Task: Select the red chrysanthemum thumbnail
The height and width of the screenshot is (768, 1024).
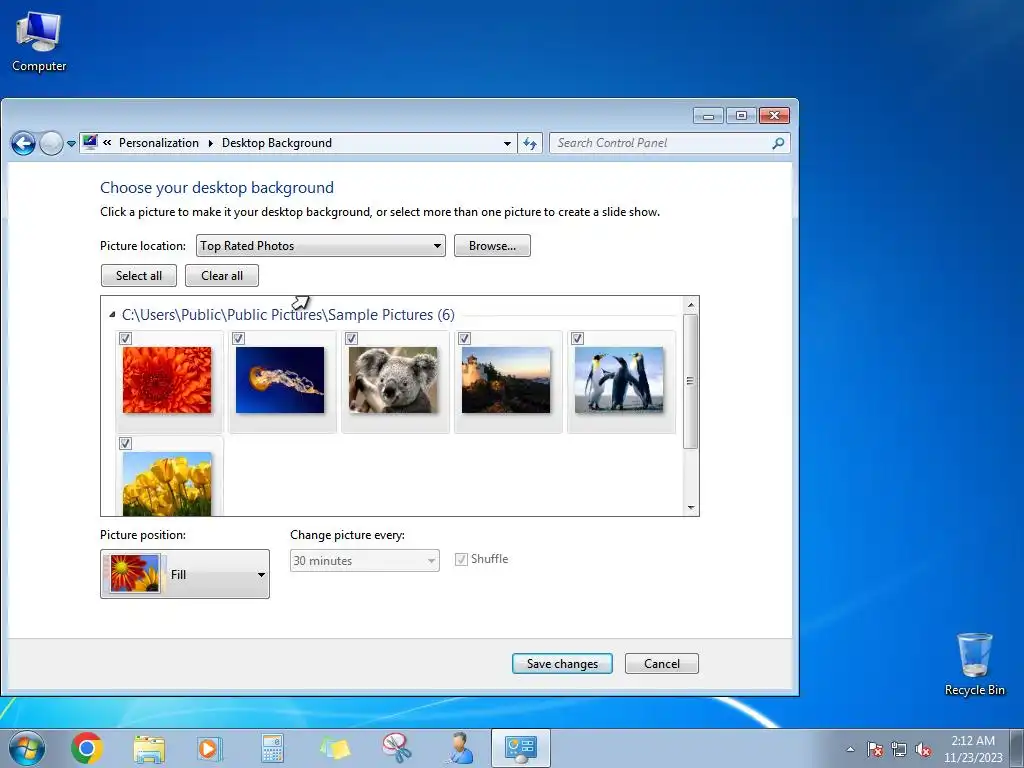Action: (x=167, y=380)
